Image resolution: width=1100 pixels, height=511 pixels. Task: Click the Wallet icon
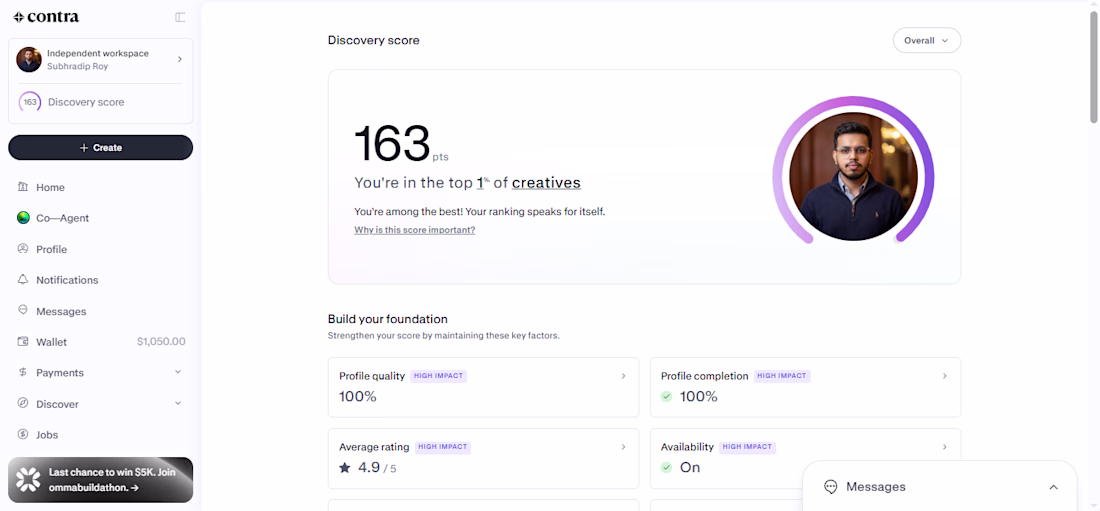(23, 342)
